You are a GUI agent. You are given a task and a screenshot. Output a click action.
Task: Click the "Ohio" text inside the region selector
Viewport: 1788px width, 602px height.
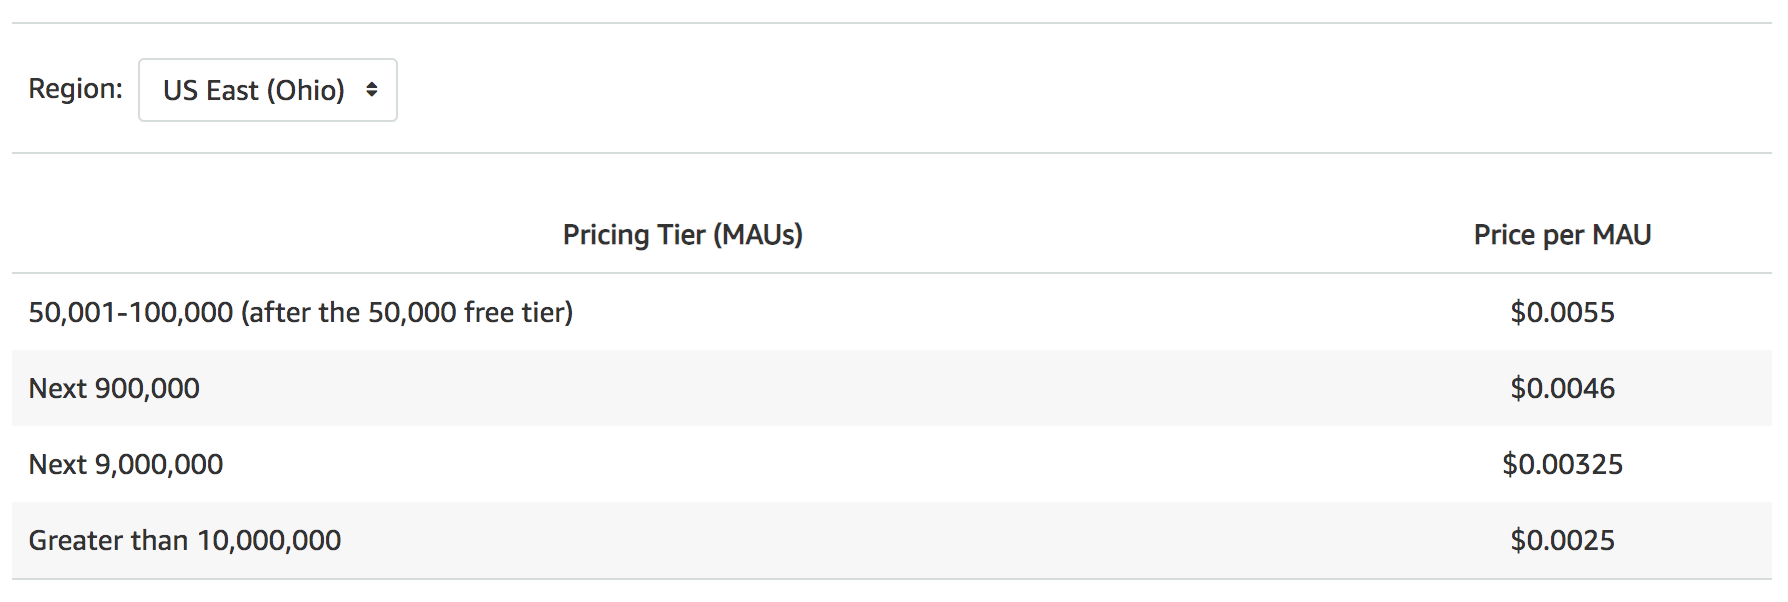click(305, 90)
